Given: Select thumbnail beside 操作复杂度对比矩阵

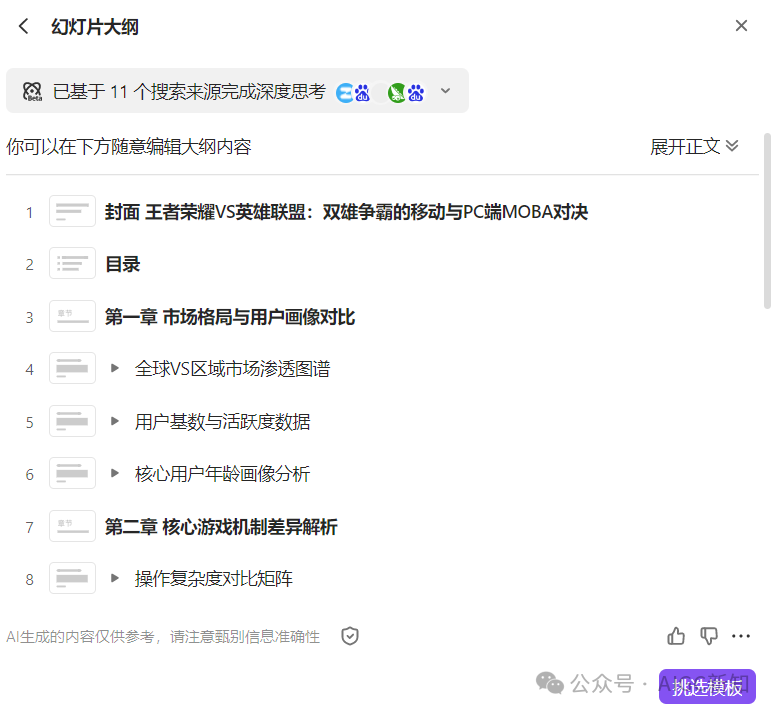Looking at the screenshot, I should pos(72,578).
